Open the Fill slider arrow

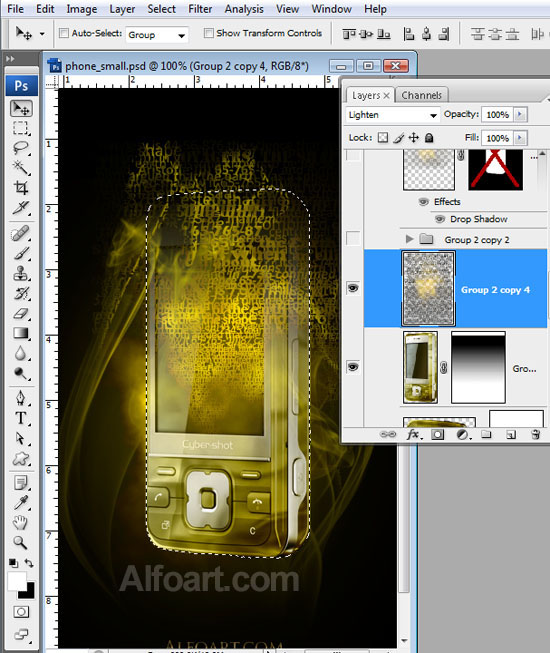(x=520, y=138)
